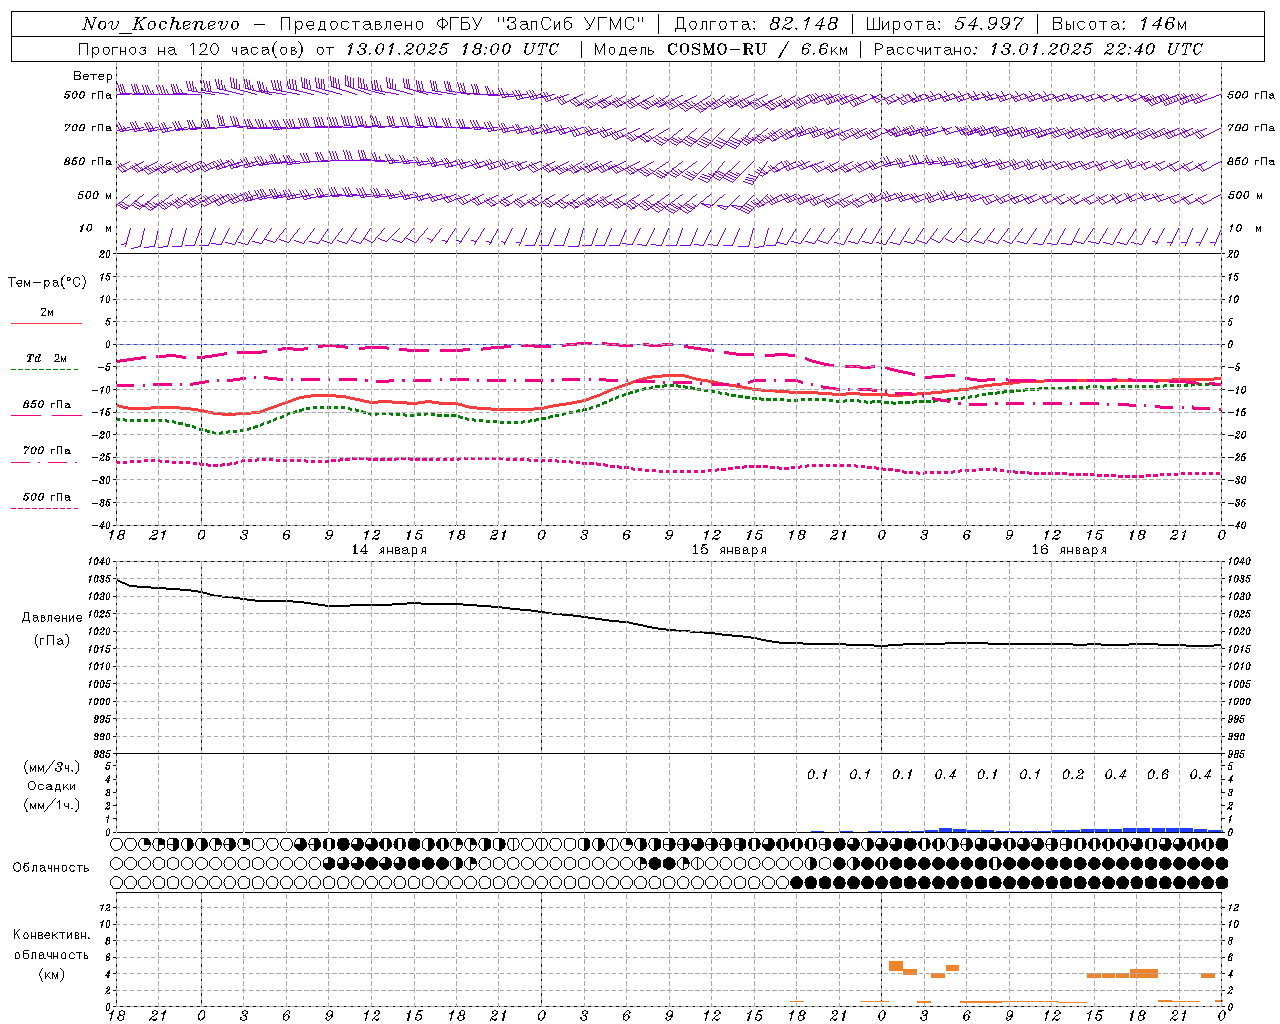Click the 'Td 2м' dew point legend entry
This screenshot has height=1024, width=1280.
(47, 358)
